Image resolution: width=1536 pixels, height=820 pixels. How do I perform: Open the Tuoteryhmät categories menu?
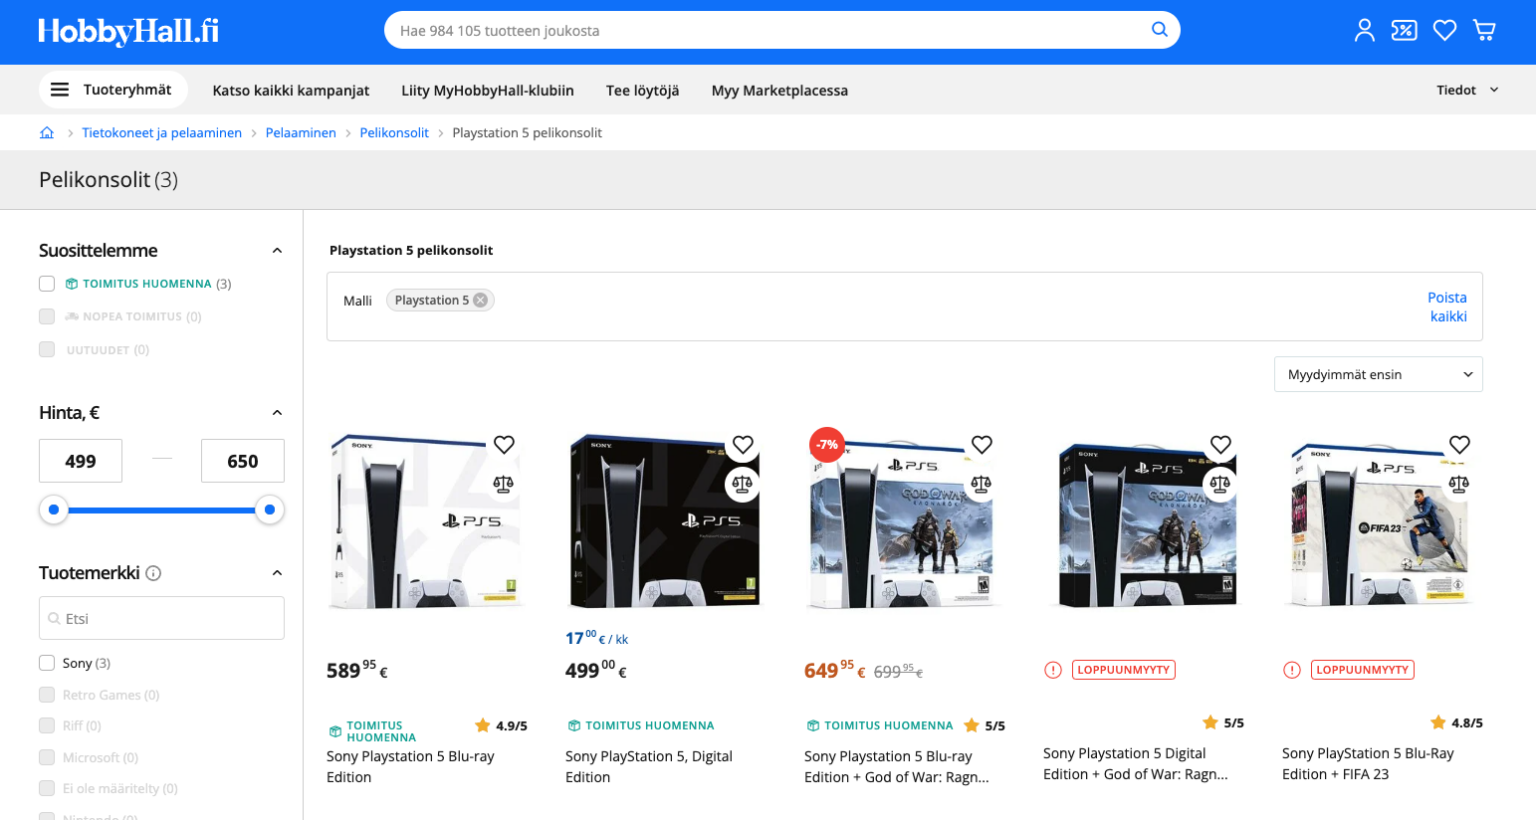[113, 90]
